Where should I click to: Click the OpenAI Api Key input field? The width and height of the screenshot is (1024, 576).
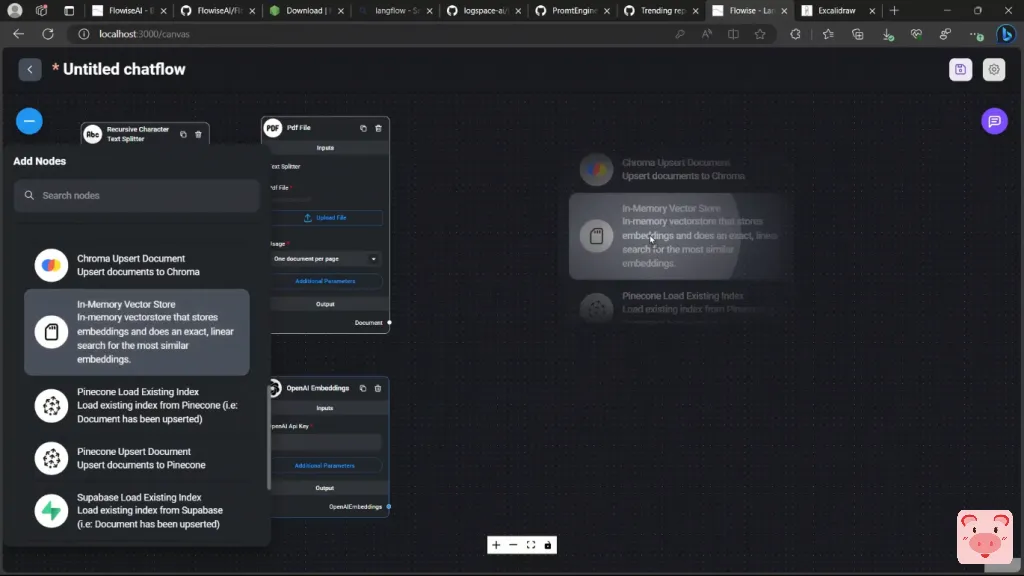pyautogui.click(x=325, y=443)
